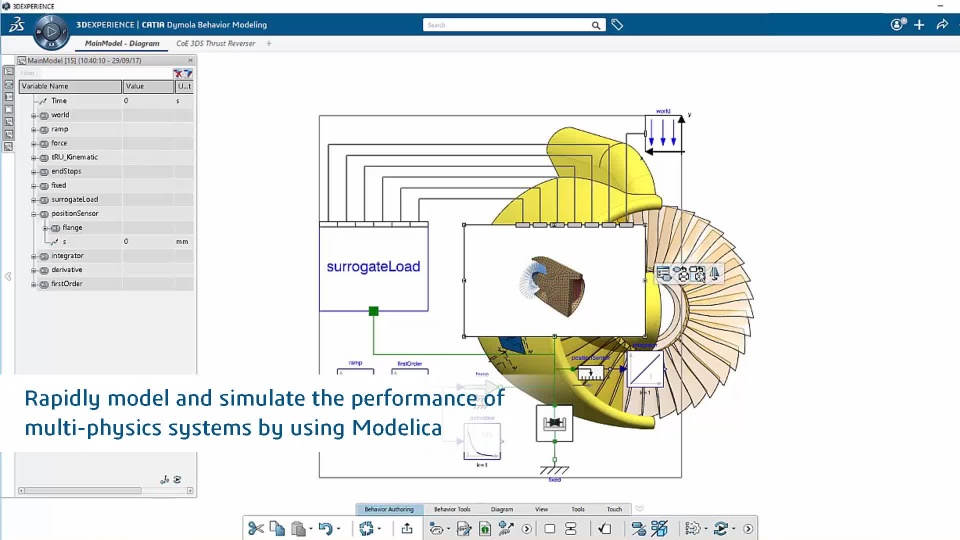
Task: Open the Diagram toolbar tab
Action: point(502,509)
